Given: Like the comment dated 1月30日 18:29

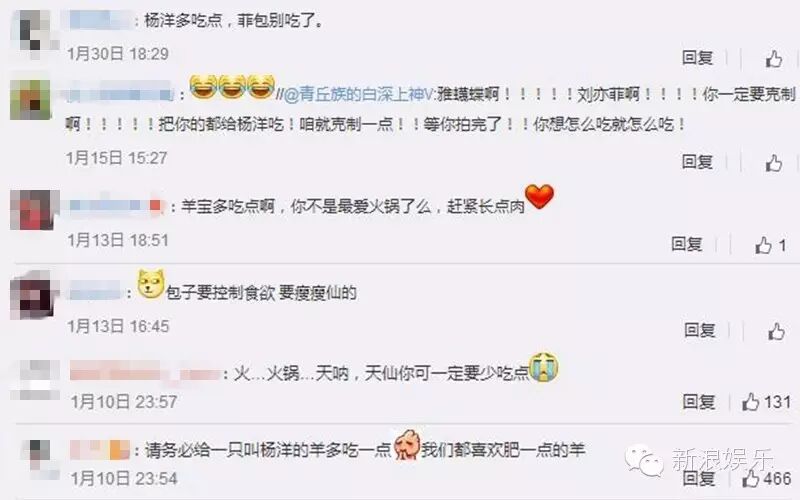Looking at the screenshot, I should [773, 59].
